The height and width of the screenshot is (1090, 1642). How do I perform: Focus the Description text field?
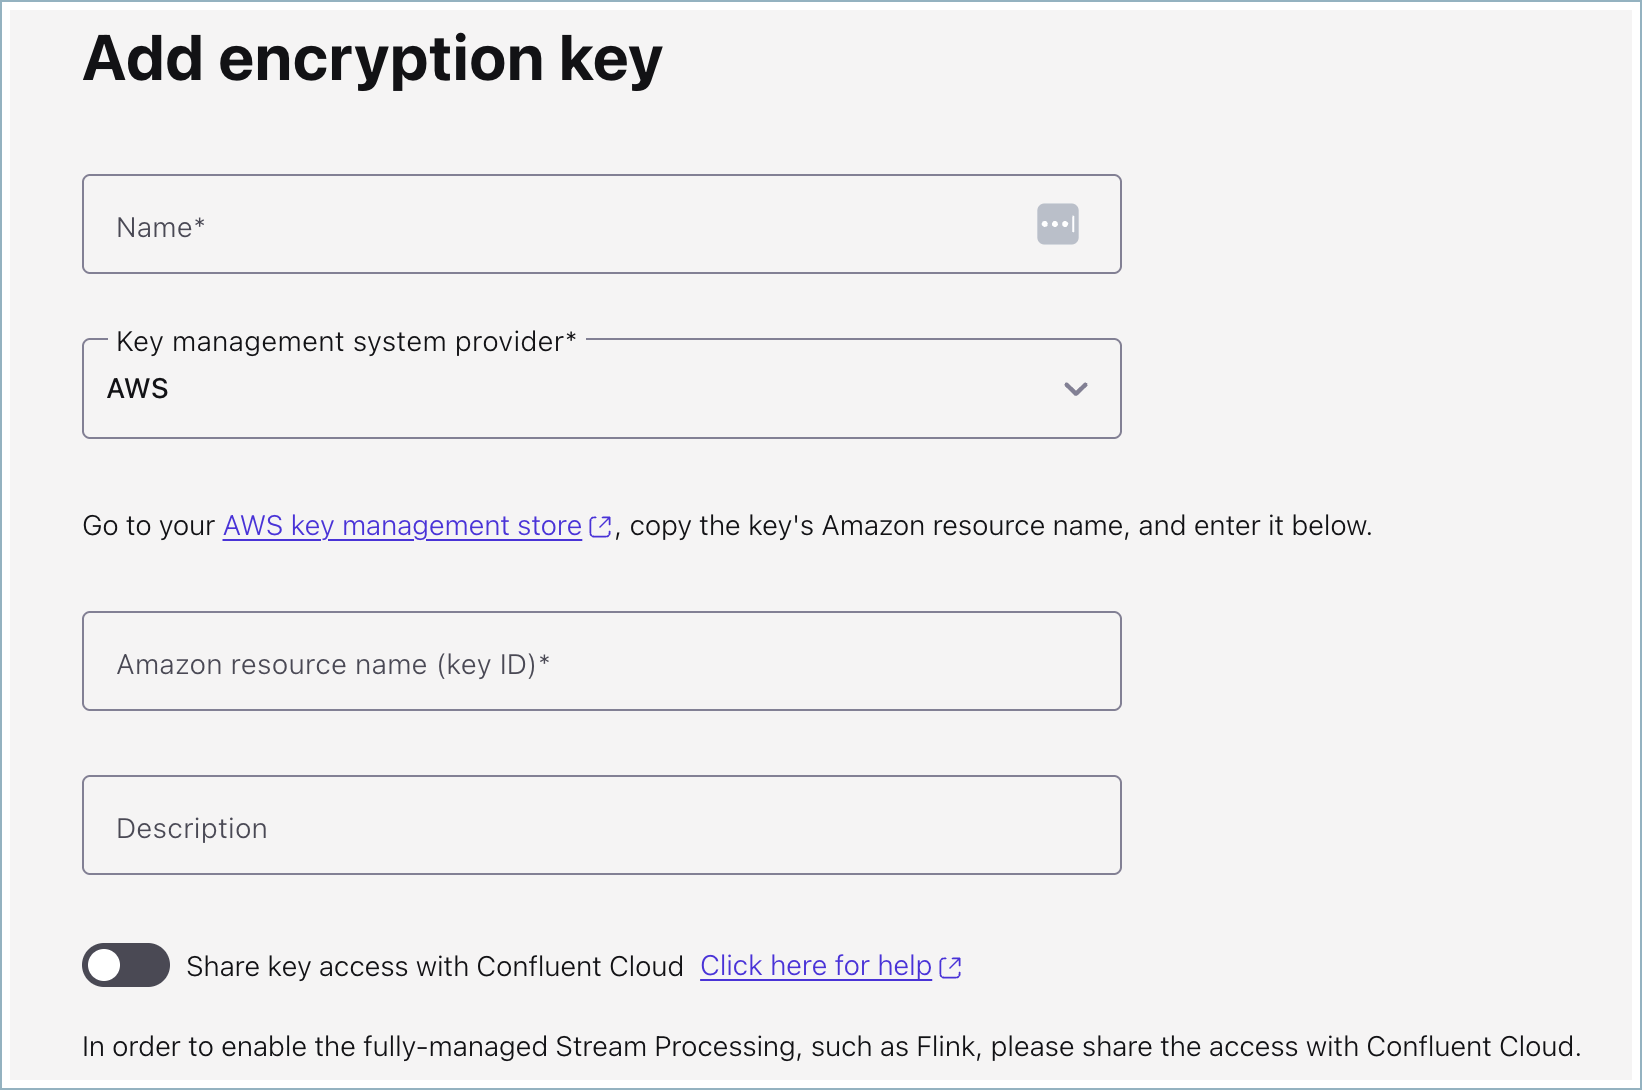[x=600, y=826]
